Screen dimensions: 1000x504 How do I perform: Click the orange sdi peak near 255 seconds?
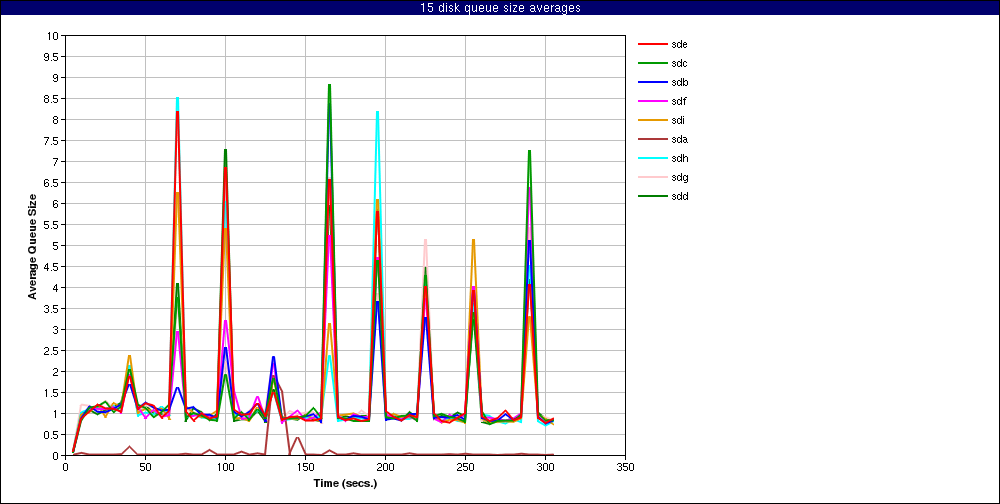point(473,240)
